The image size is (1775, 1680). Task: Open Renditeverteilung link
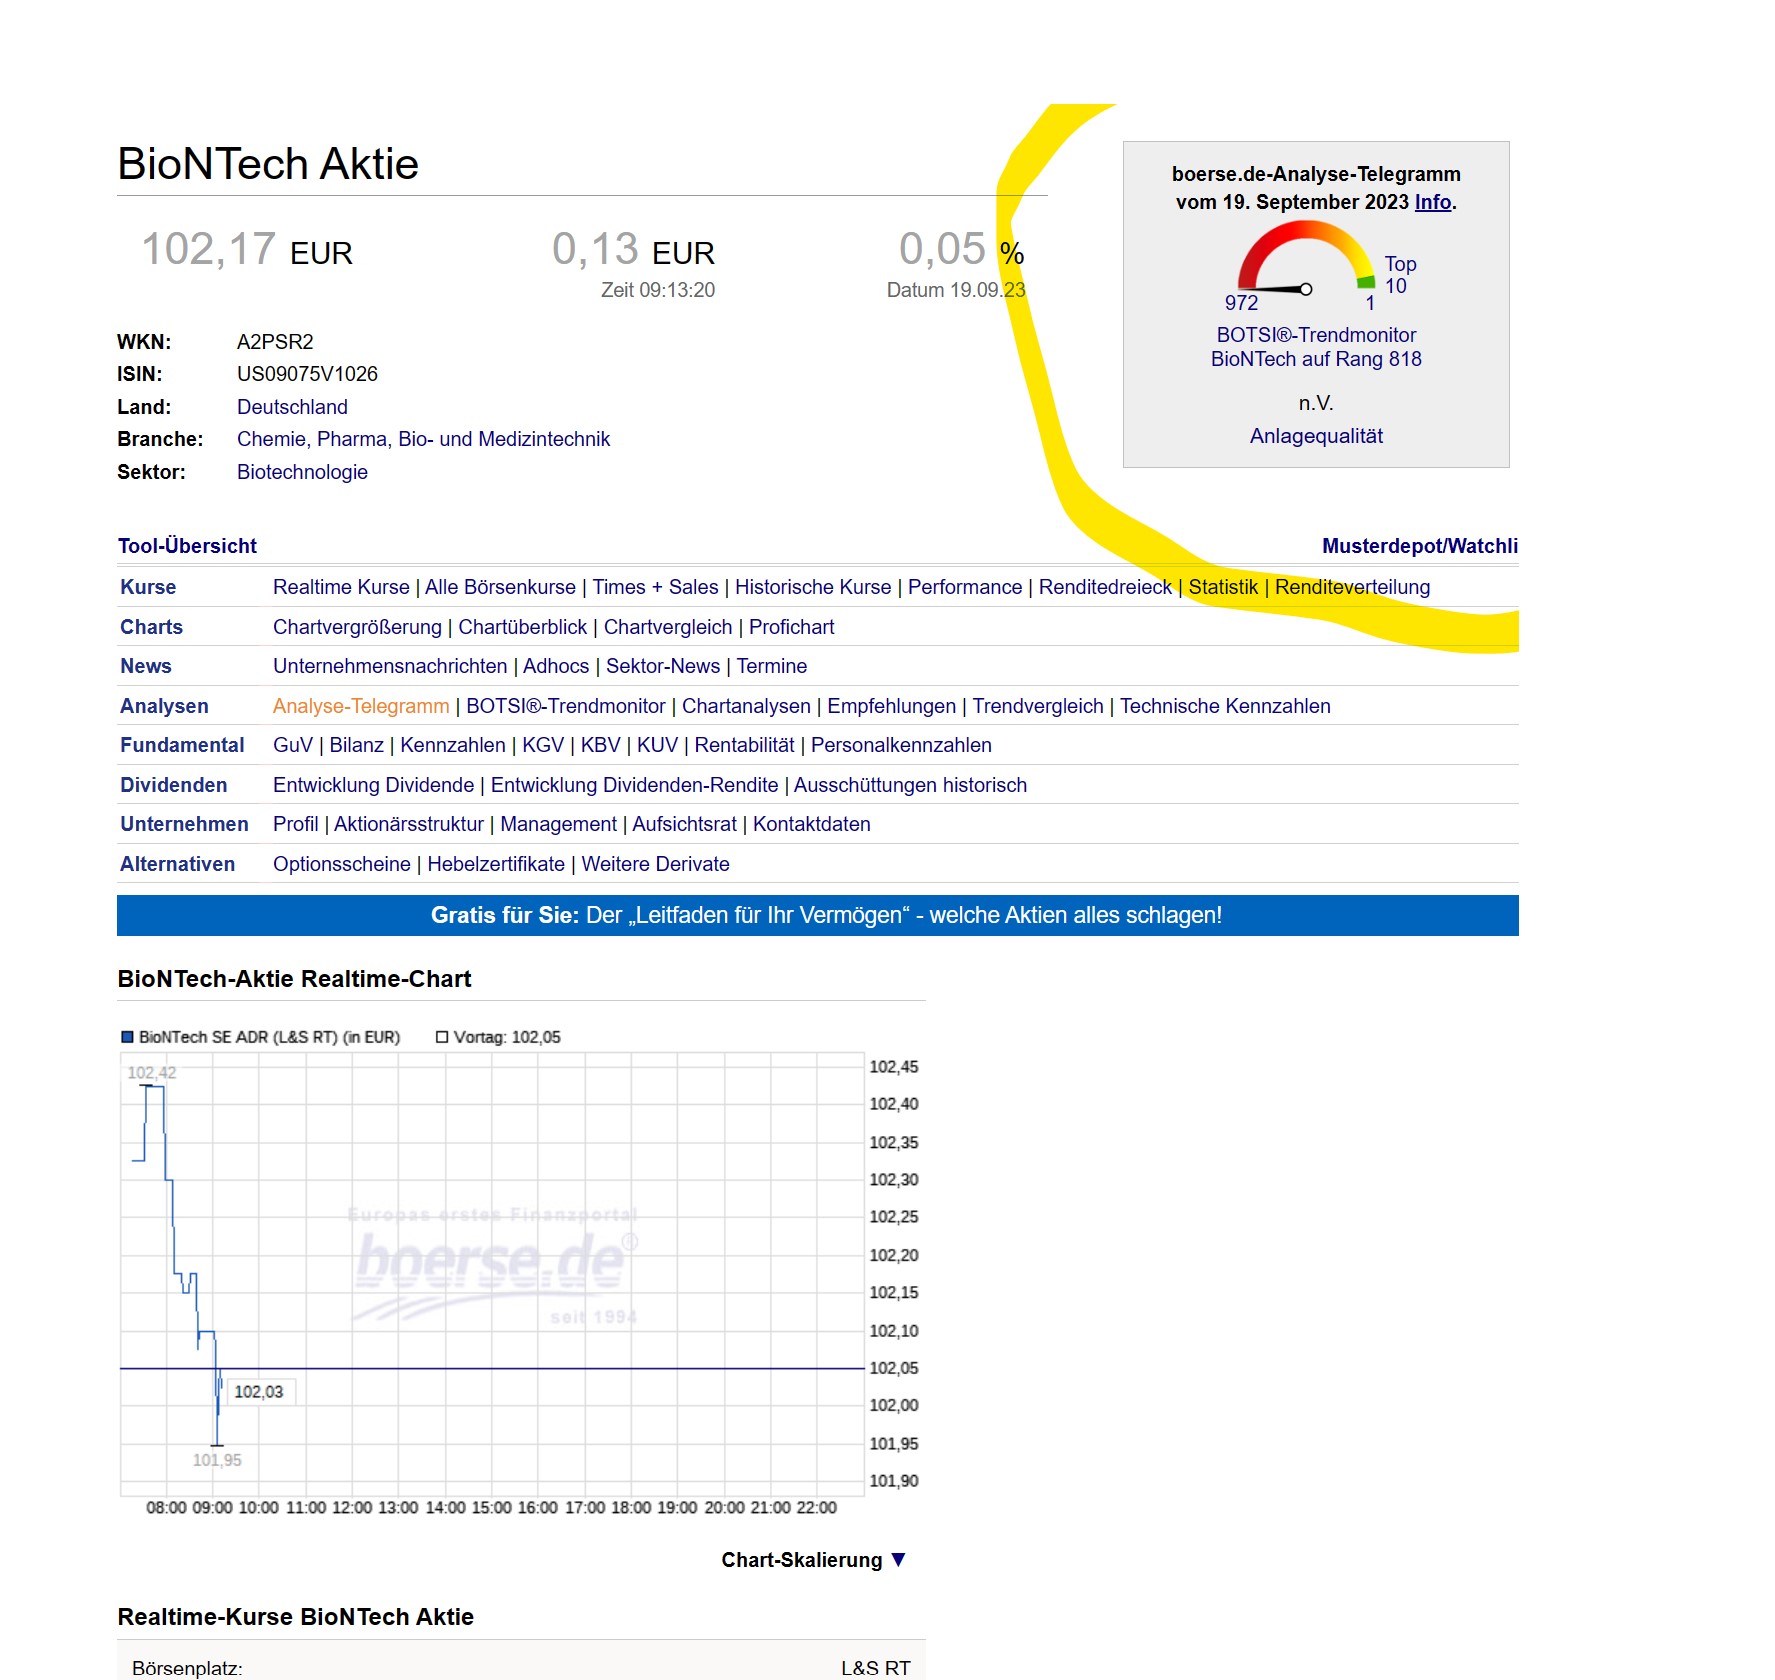(1352, 587)
